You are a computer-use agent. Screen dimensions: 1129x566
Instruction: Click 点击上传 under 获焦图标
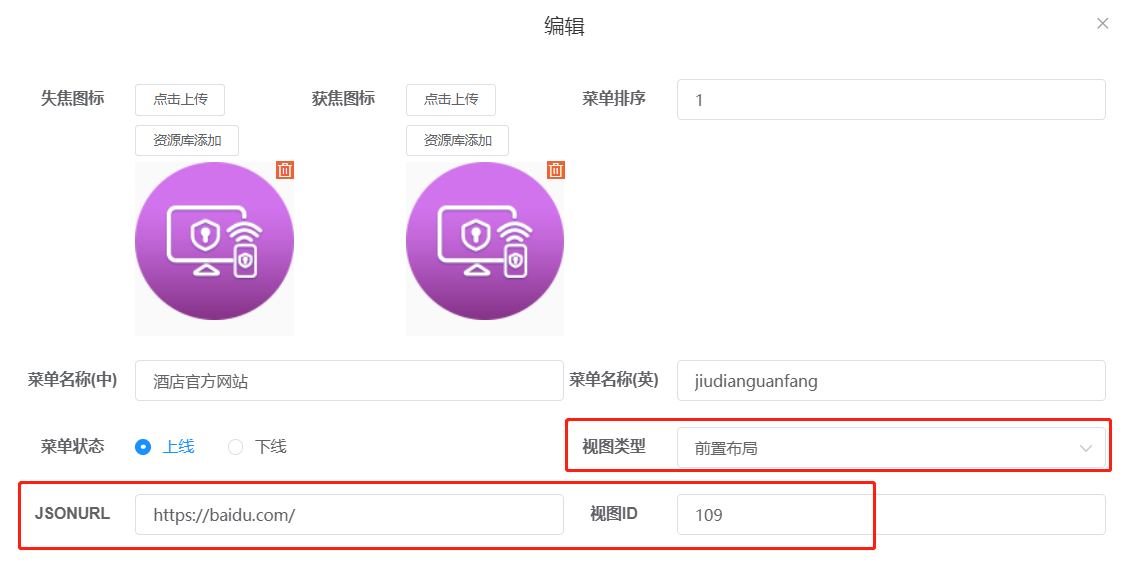click(451, 100)
